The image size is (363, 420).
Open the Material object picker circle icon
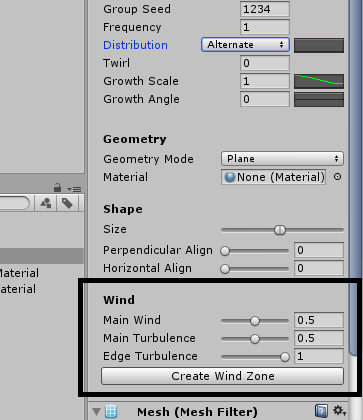click(x=337, y=177)
